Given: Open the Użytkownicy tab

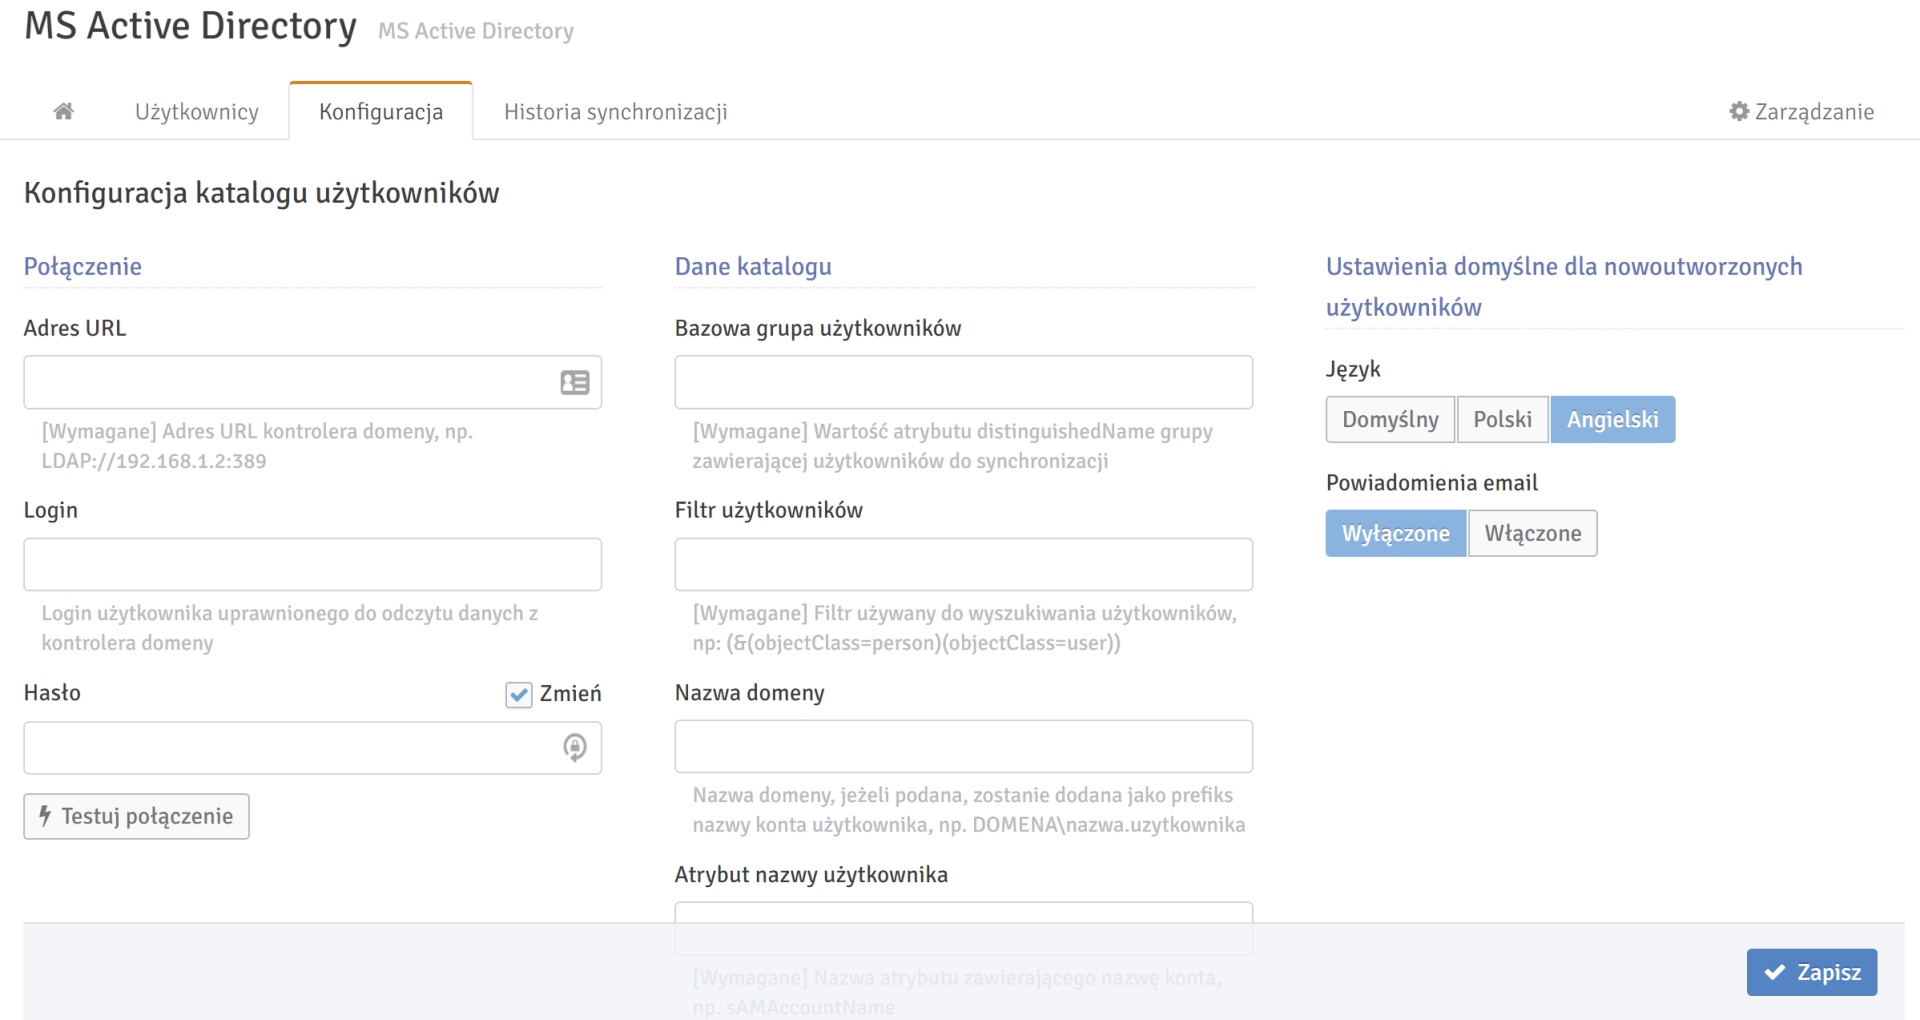Looking at the screenshot, I should (x=197, y=111).
